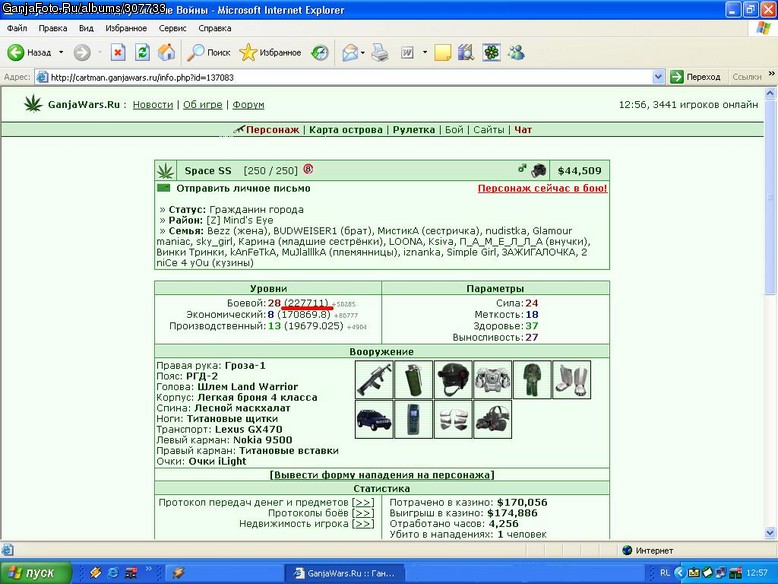Click Вывести форму нападения на персонажа
The height and width of the screenshot is (584, 778).
point(382,475)
